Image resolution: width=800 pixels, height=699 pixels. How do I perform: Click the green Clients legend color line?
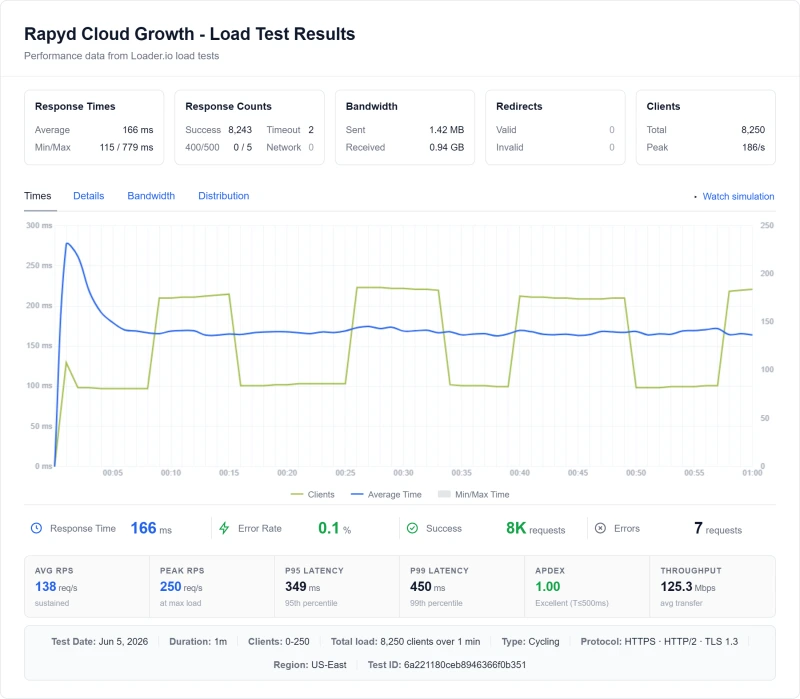[x=296, y=494]
